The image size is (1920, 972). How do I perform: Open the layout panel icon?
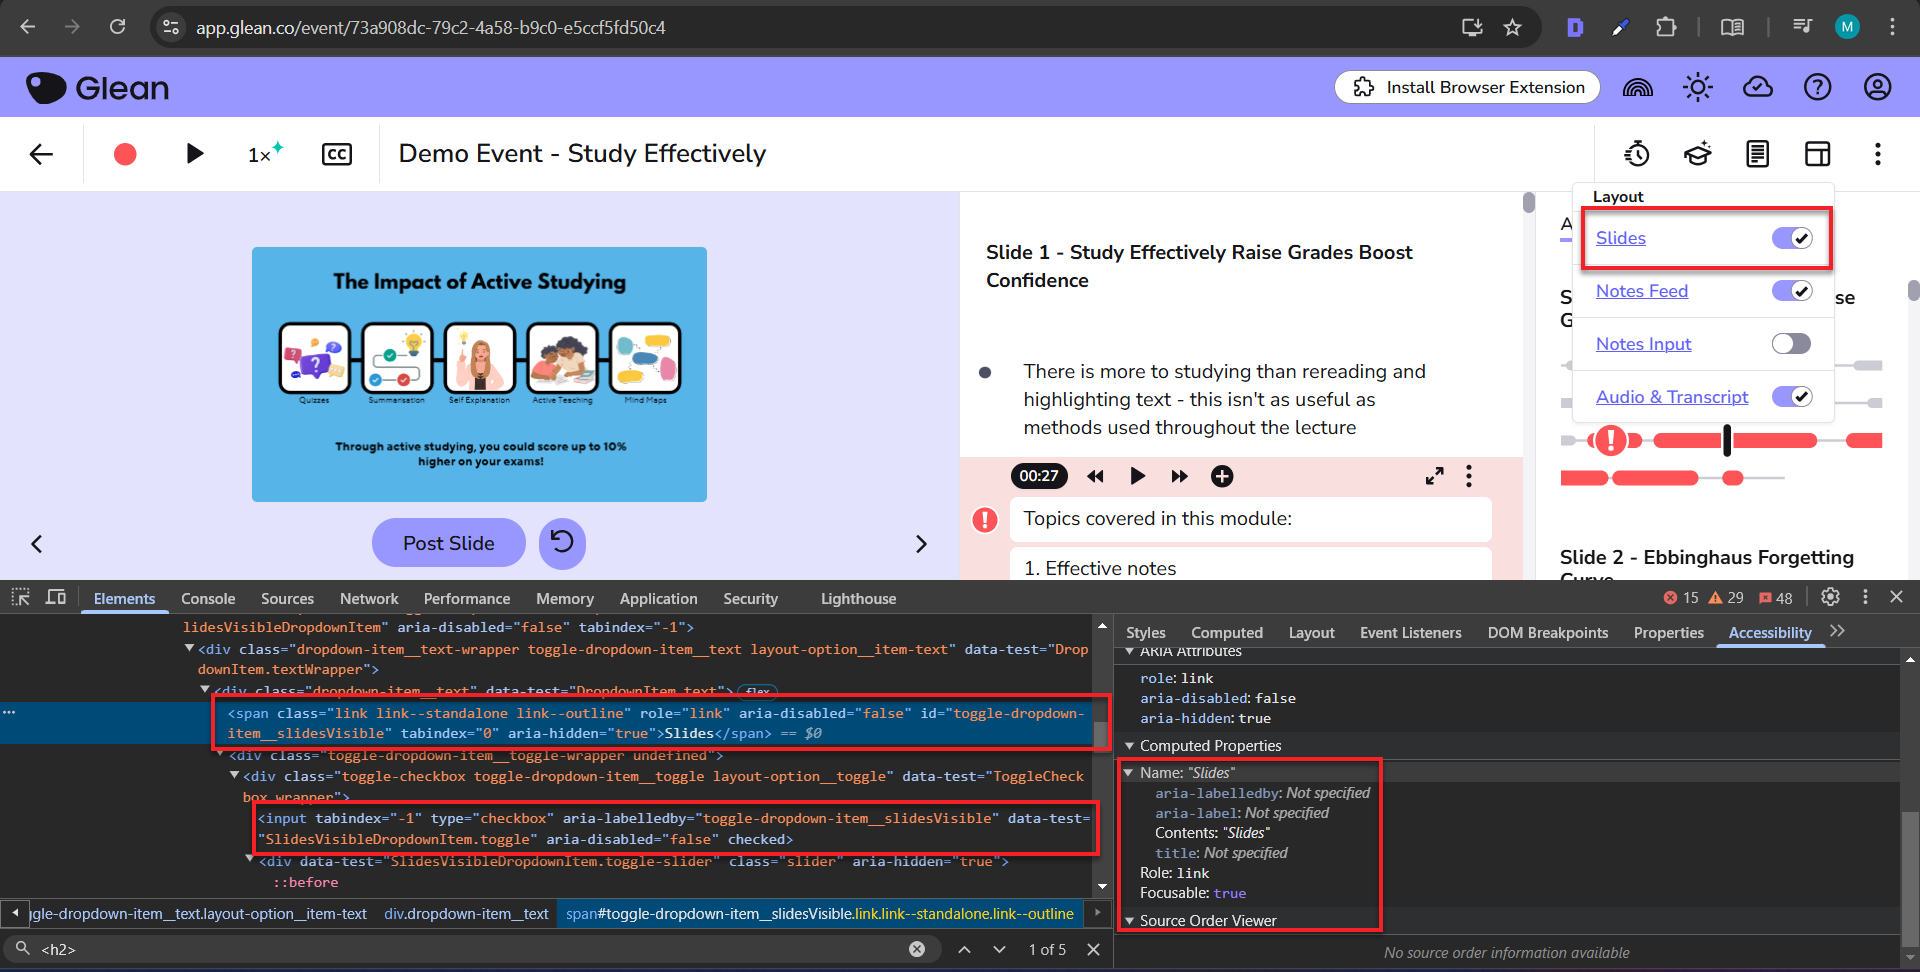tap(1817, 154)
